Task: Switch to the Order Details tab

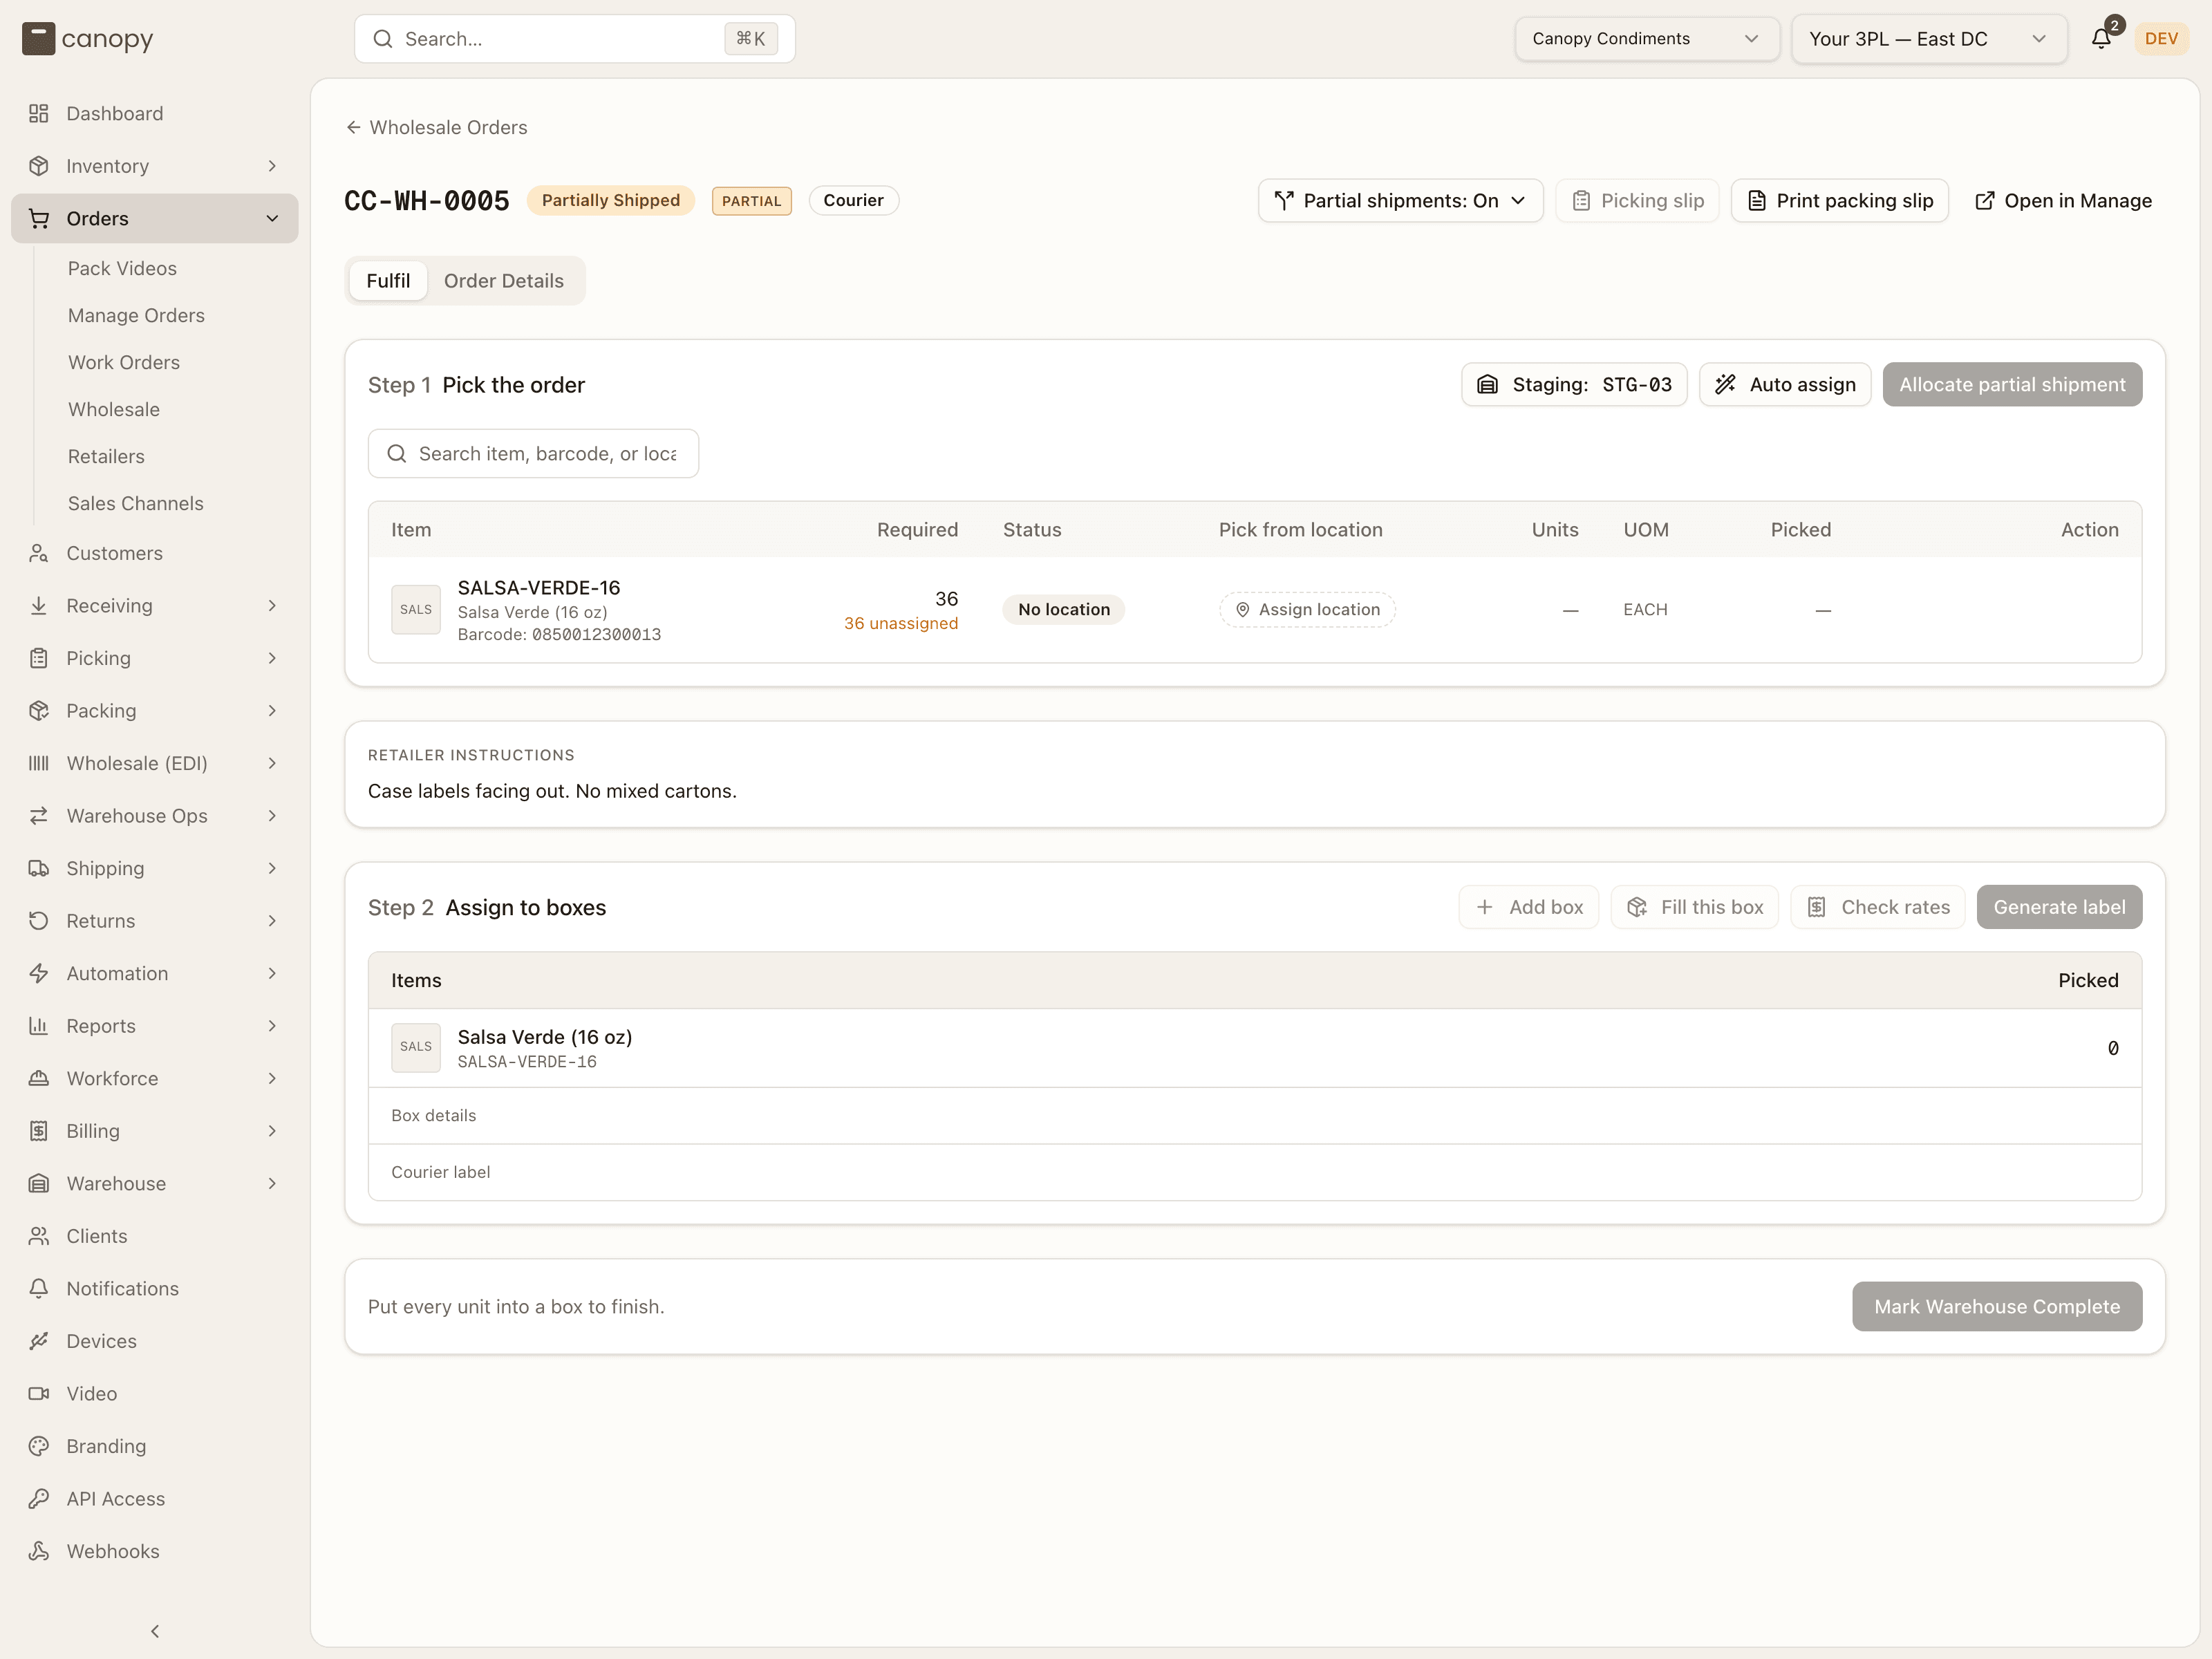Action: [504, 281]
